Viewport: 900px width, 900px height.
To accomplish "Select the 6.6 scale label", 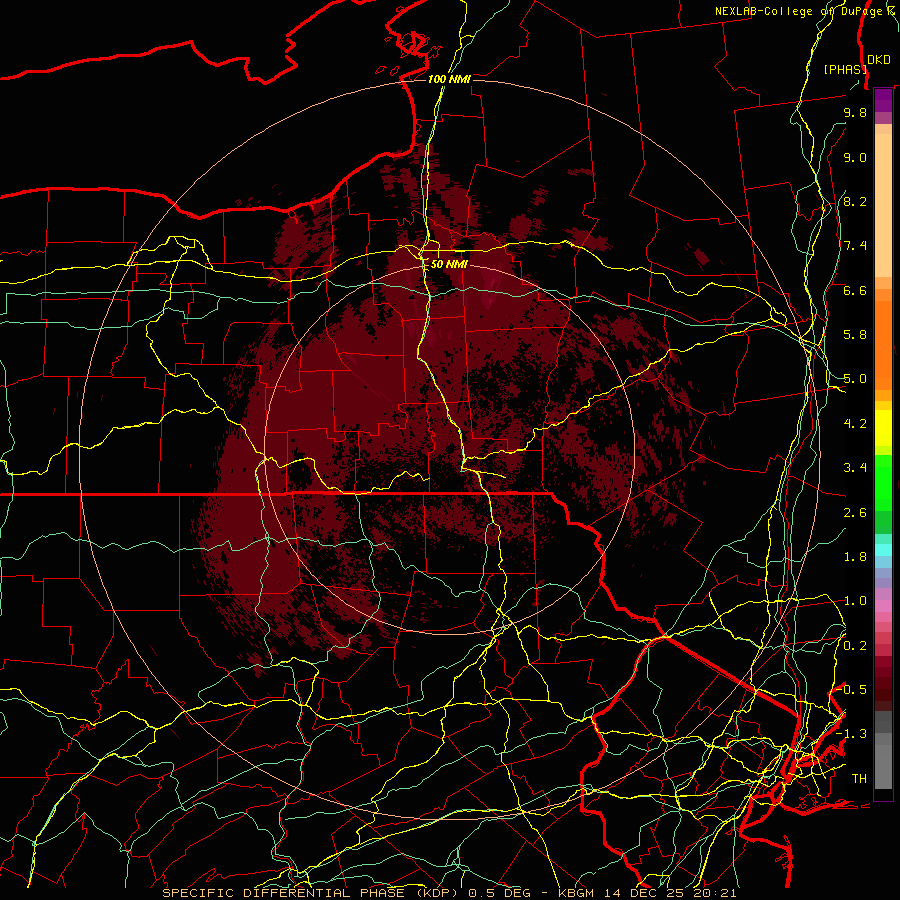I will pyautogui.click(x=855, y=290).
